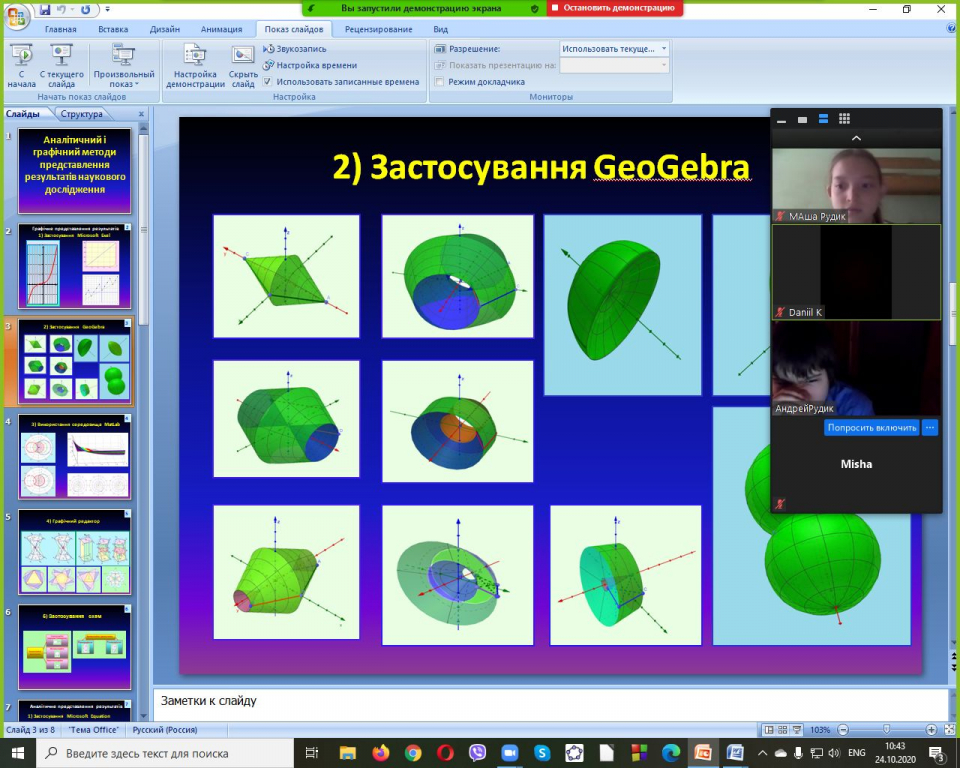The image size is (960, 768).
Task: Switch Zoom panel to single active speaker view
Action: (x=802, y=119)
